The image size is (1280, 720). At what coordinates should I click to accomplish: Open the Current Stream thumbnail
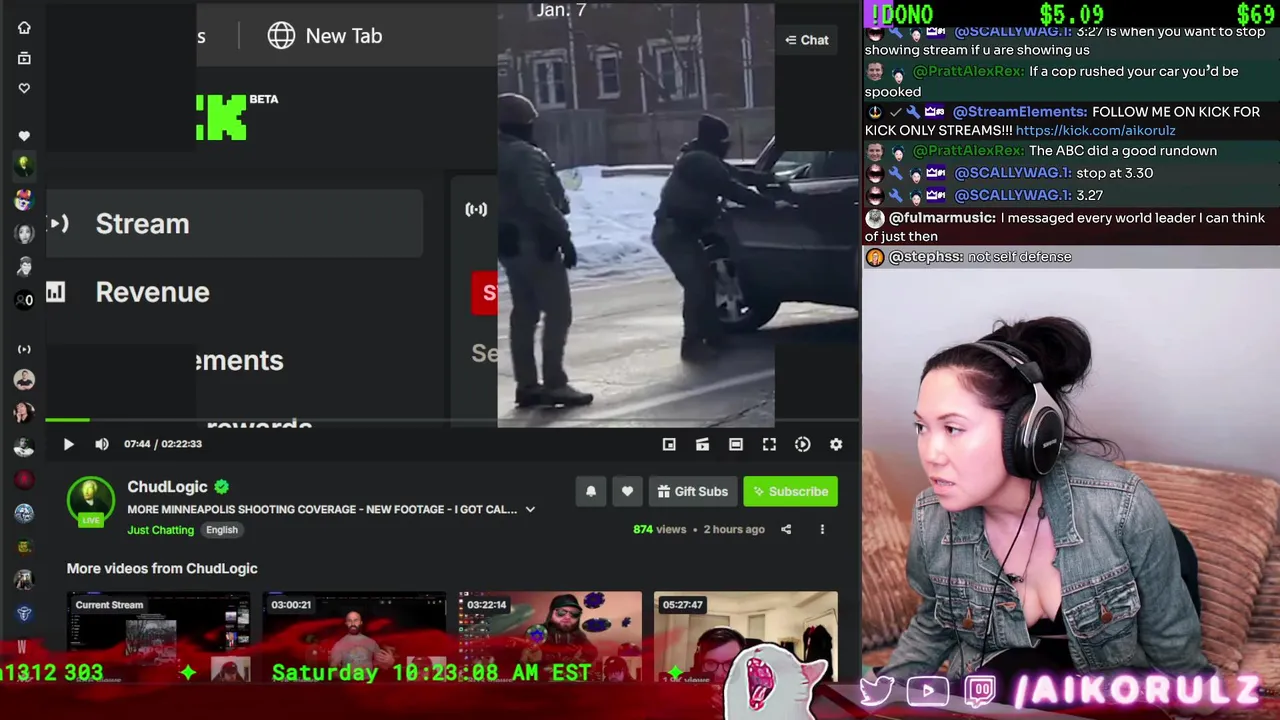(x=159, y=636)
